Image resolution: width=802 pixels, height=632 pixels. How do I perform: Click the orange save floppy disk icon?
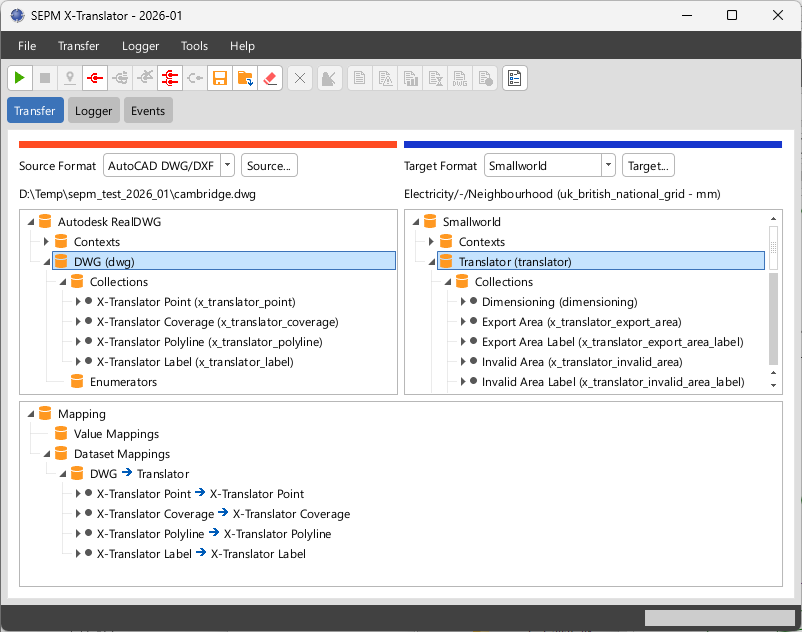[x=220, y=78]
